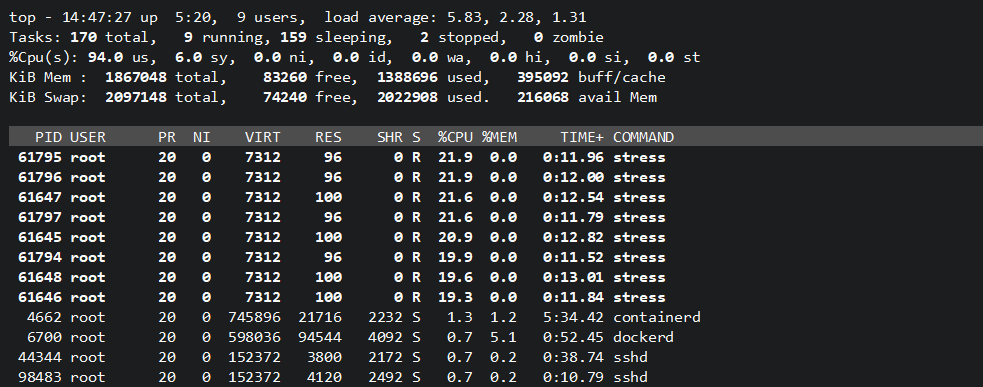Click containerd VIRT value 745896

(255, 317)
